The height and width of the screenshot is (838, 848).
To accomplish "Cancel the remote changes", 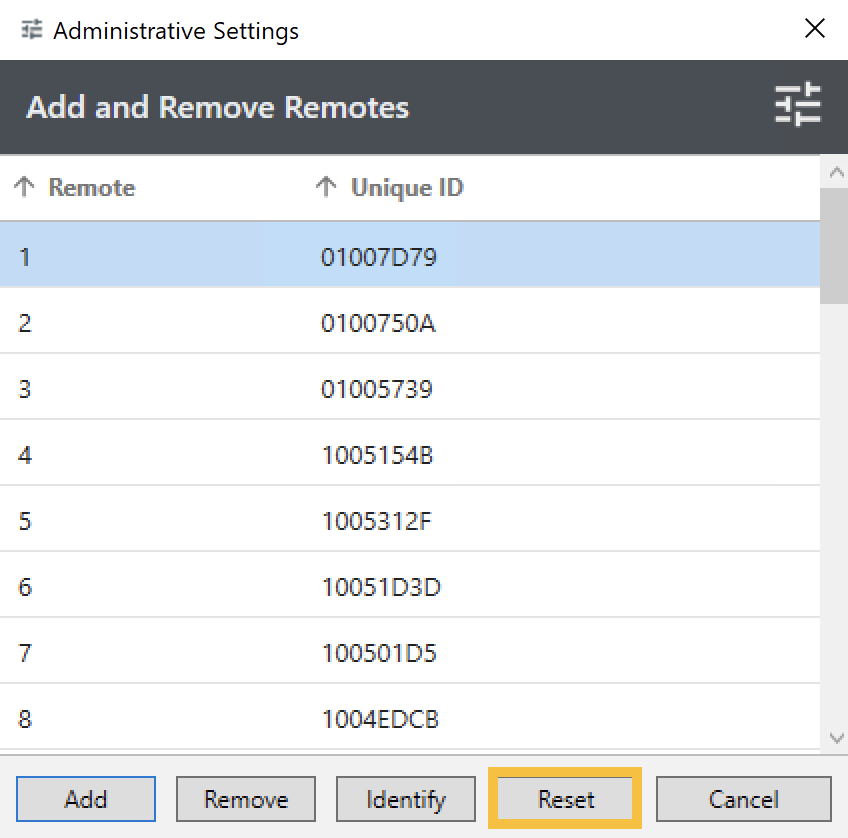I will tap(743, 799).
